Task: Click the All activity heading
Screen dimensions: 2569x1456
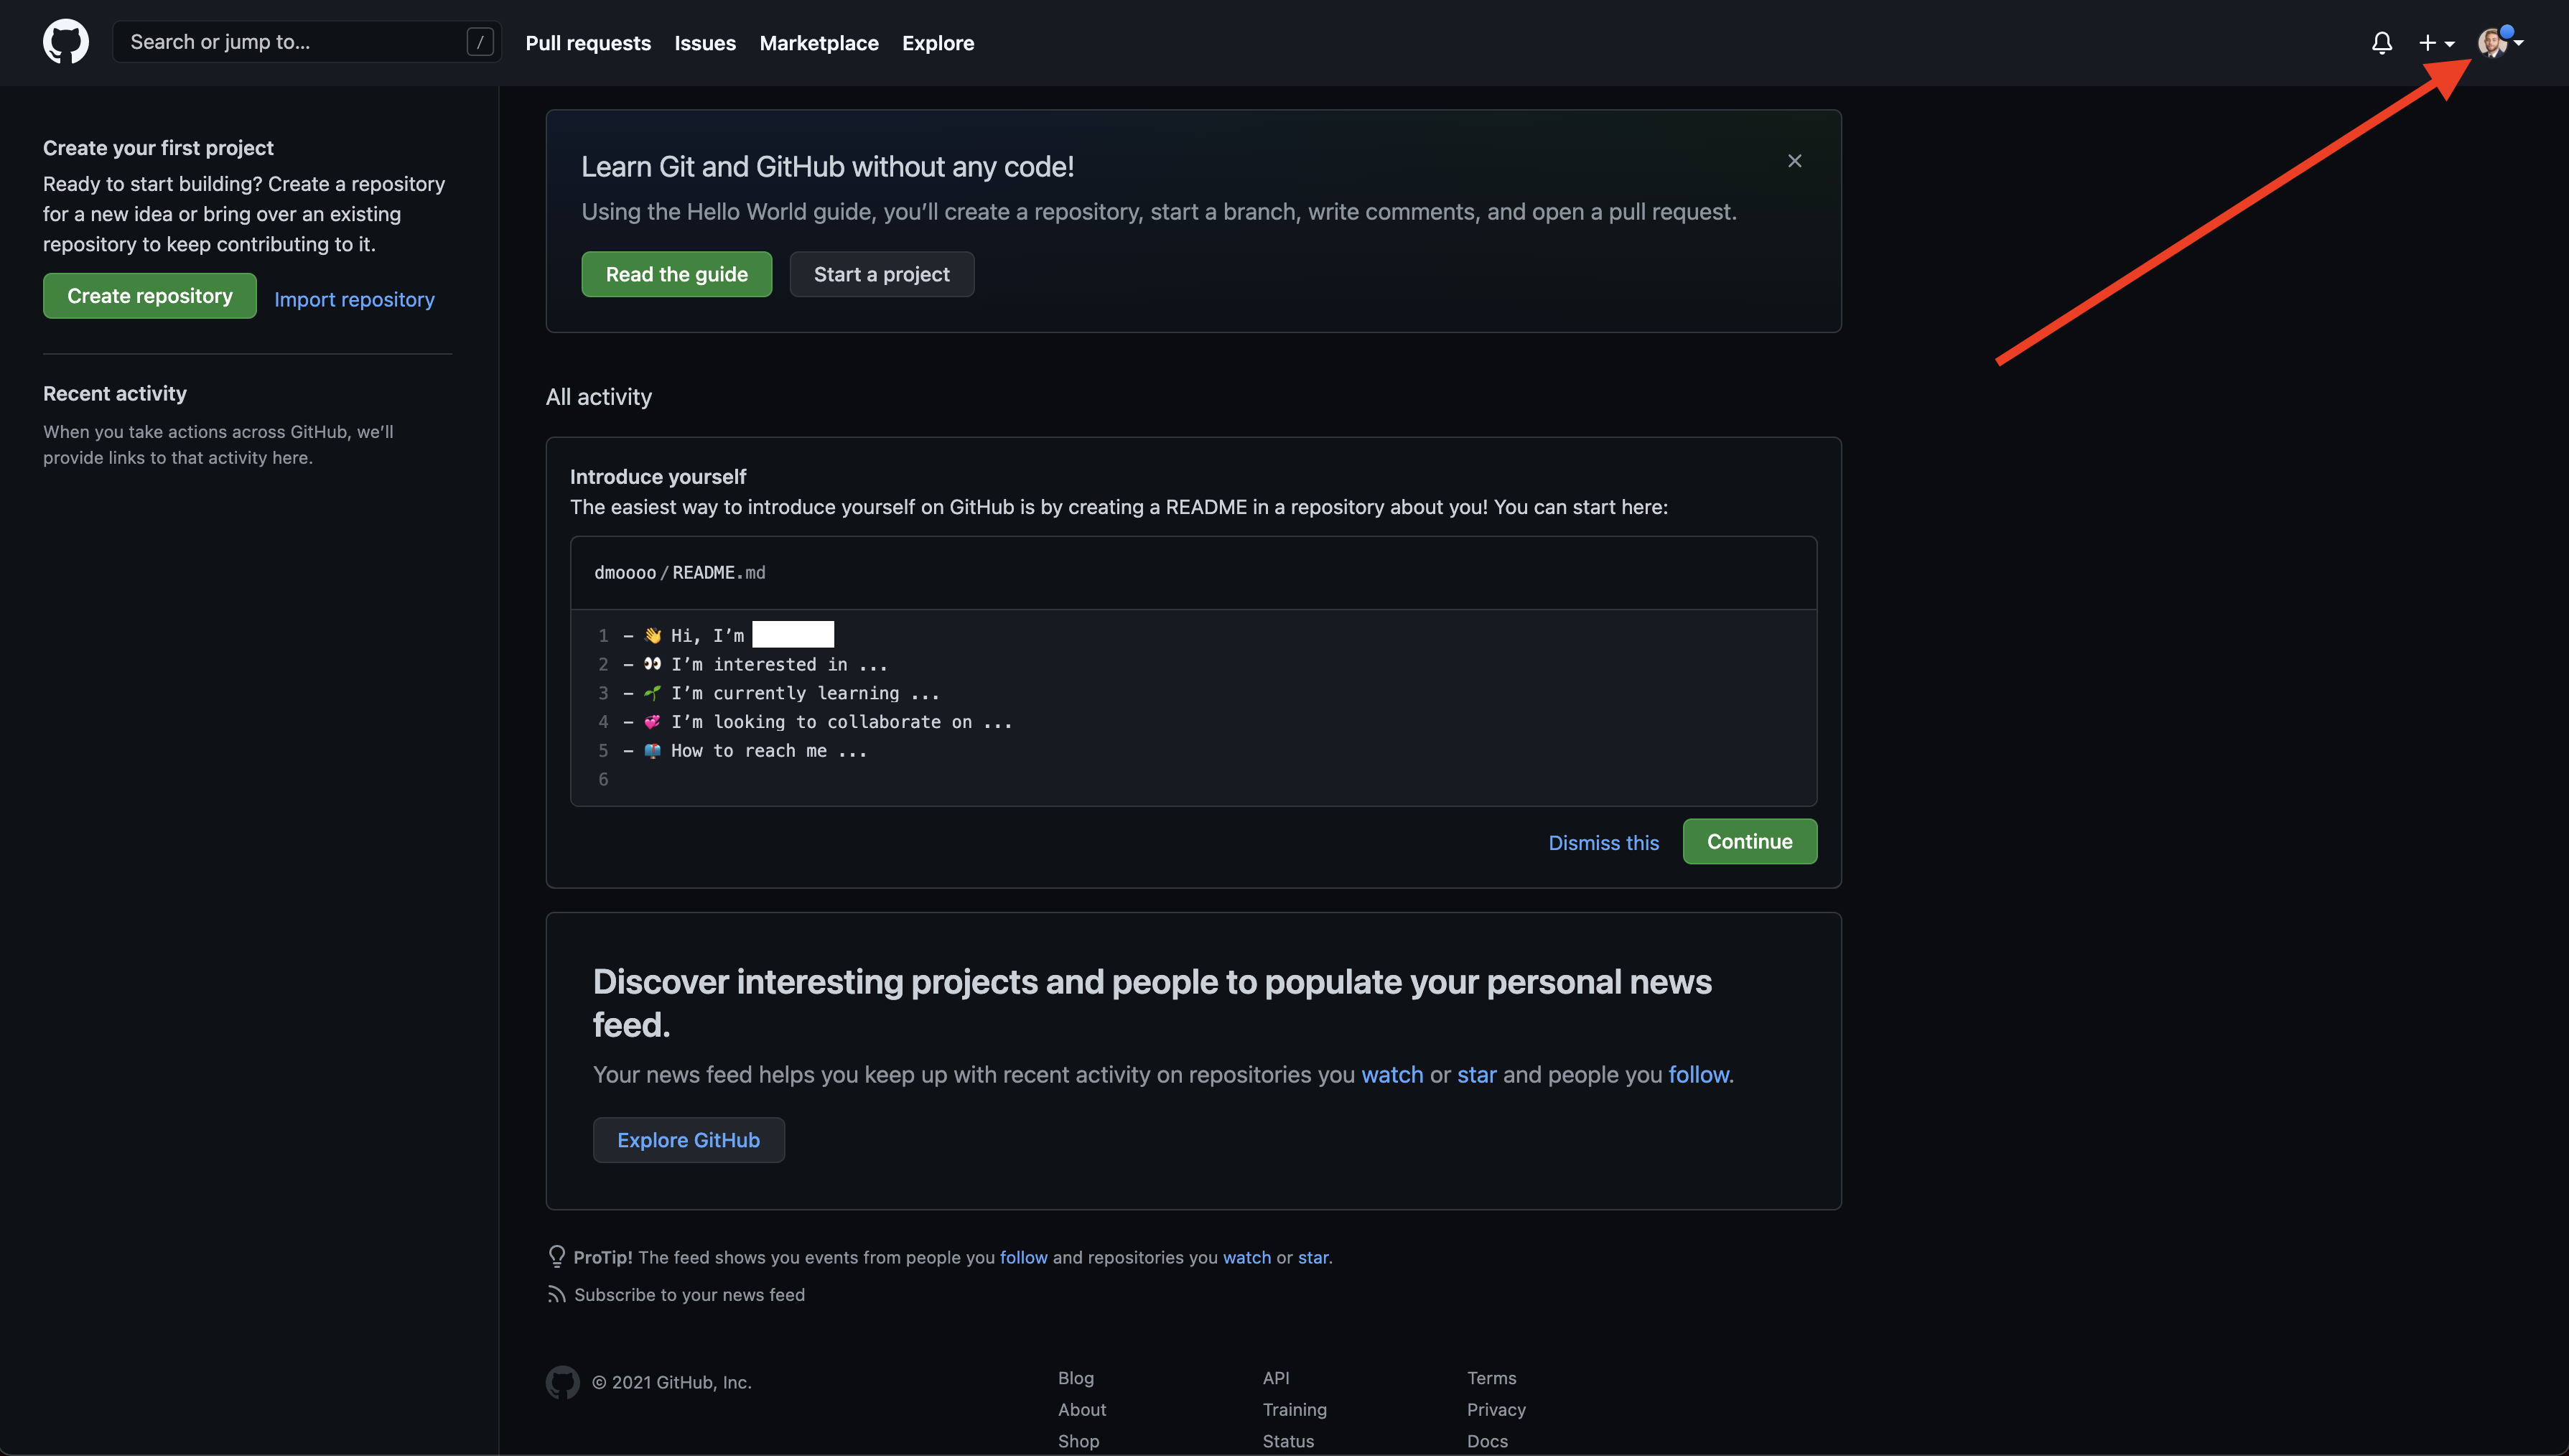Action: (599, 397)
